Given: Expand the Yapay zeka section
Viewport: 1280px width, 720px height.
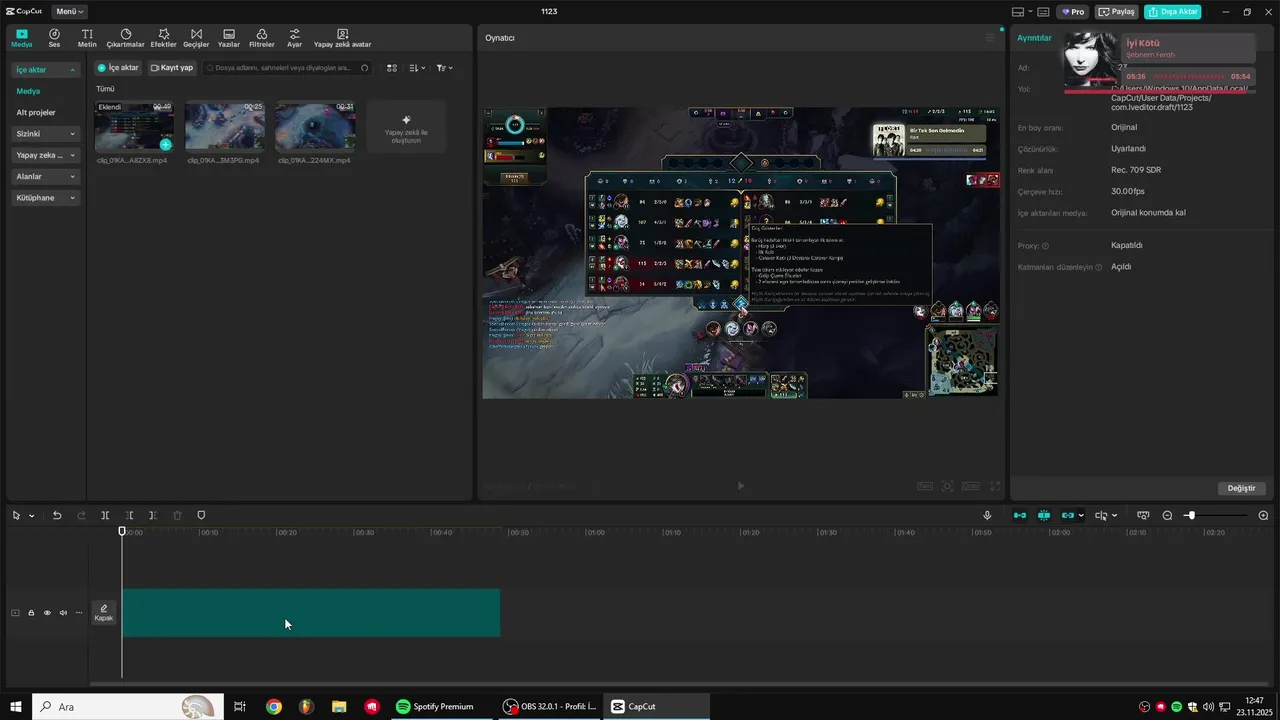Looking at the screenshot, I should [46, 155].
